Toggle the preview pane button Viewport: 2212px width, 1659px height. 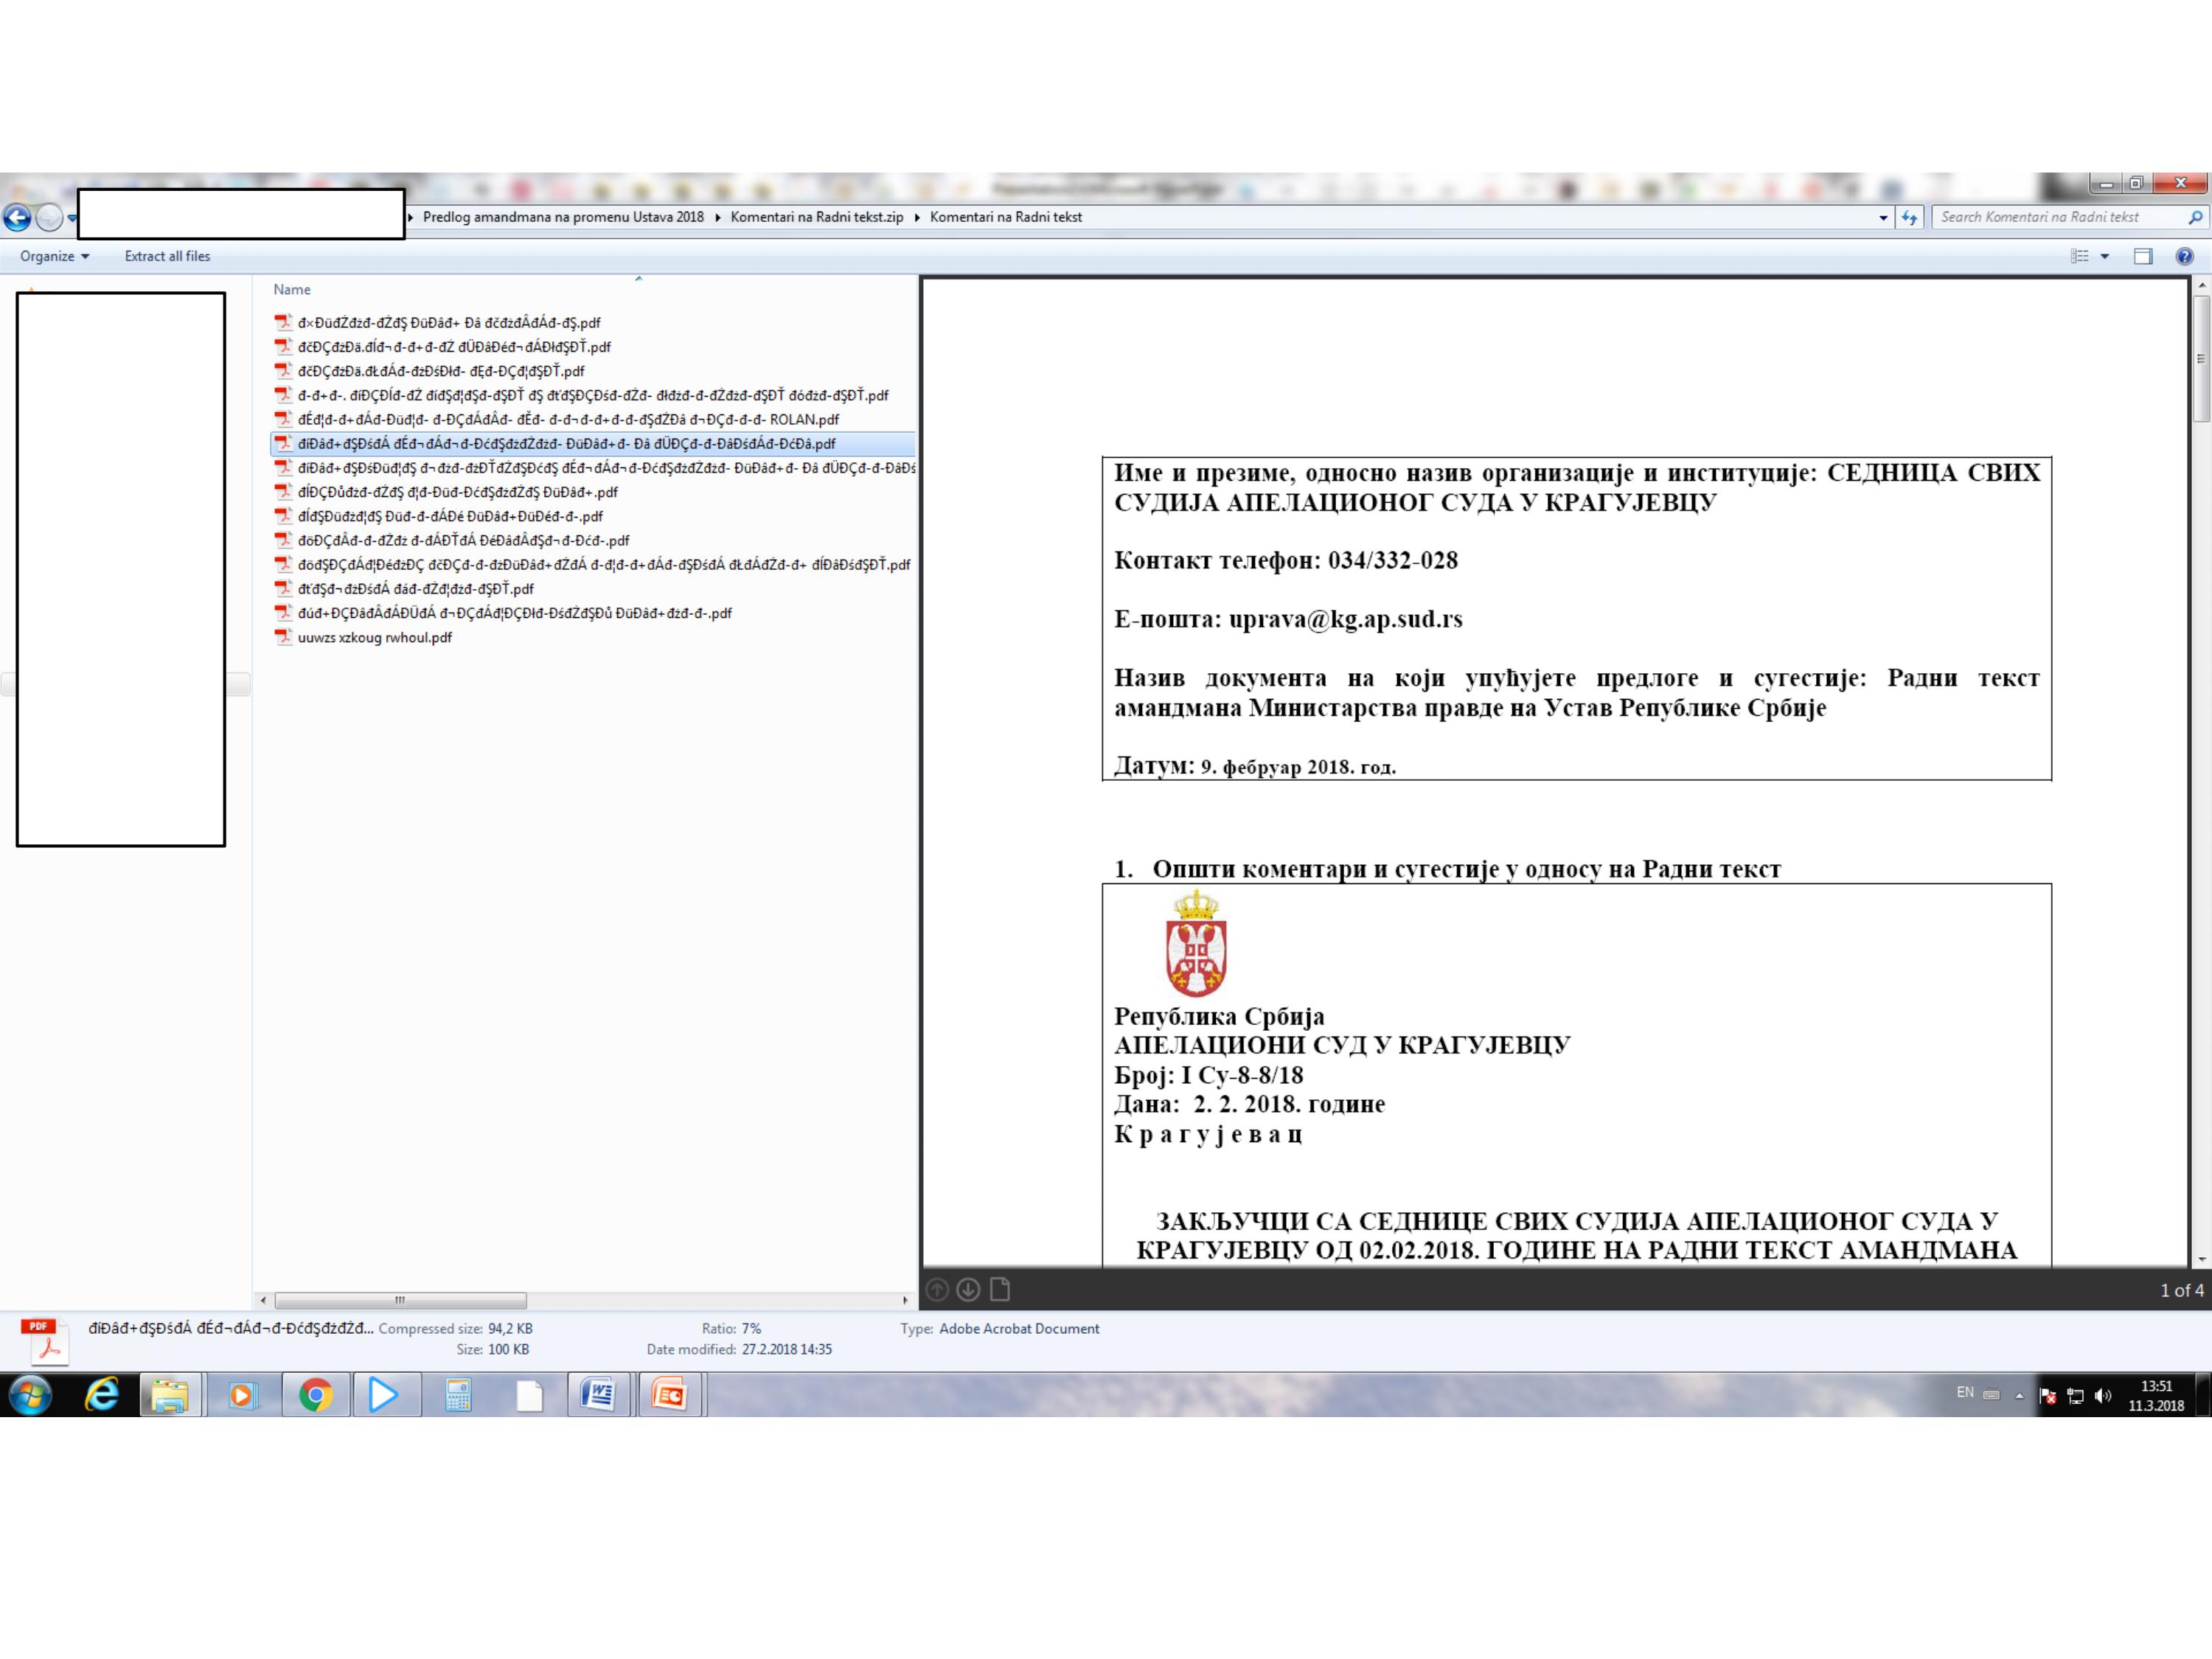click(2143, 256)
